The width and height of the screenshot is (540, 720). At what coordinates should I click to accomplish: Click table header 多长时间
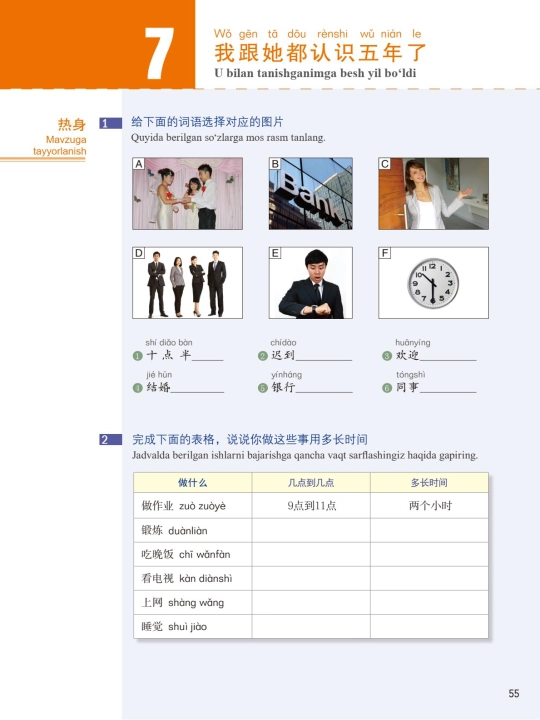(429, 483)
